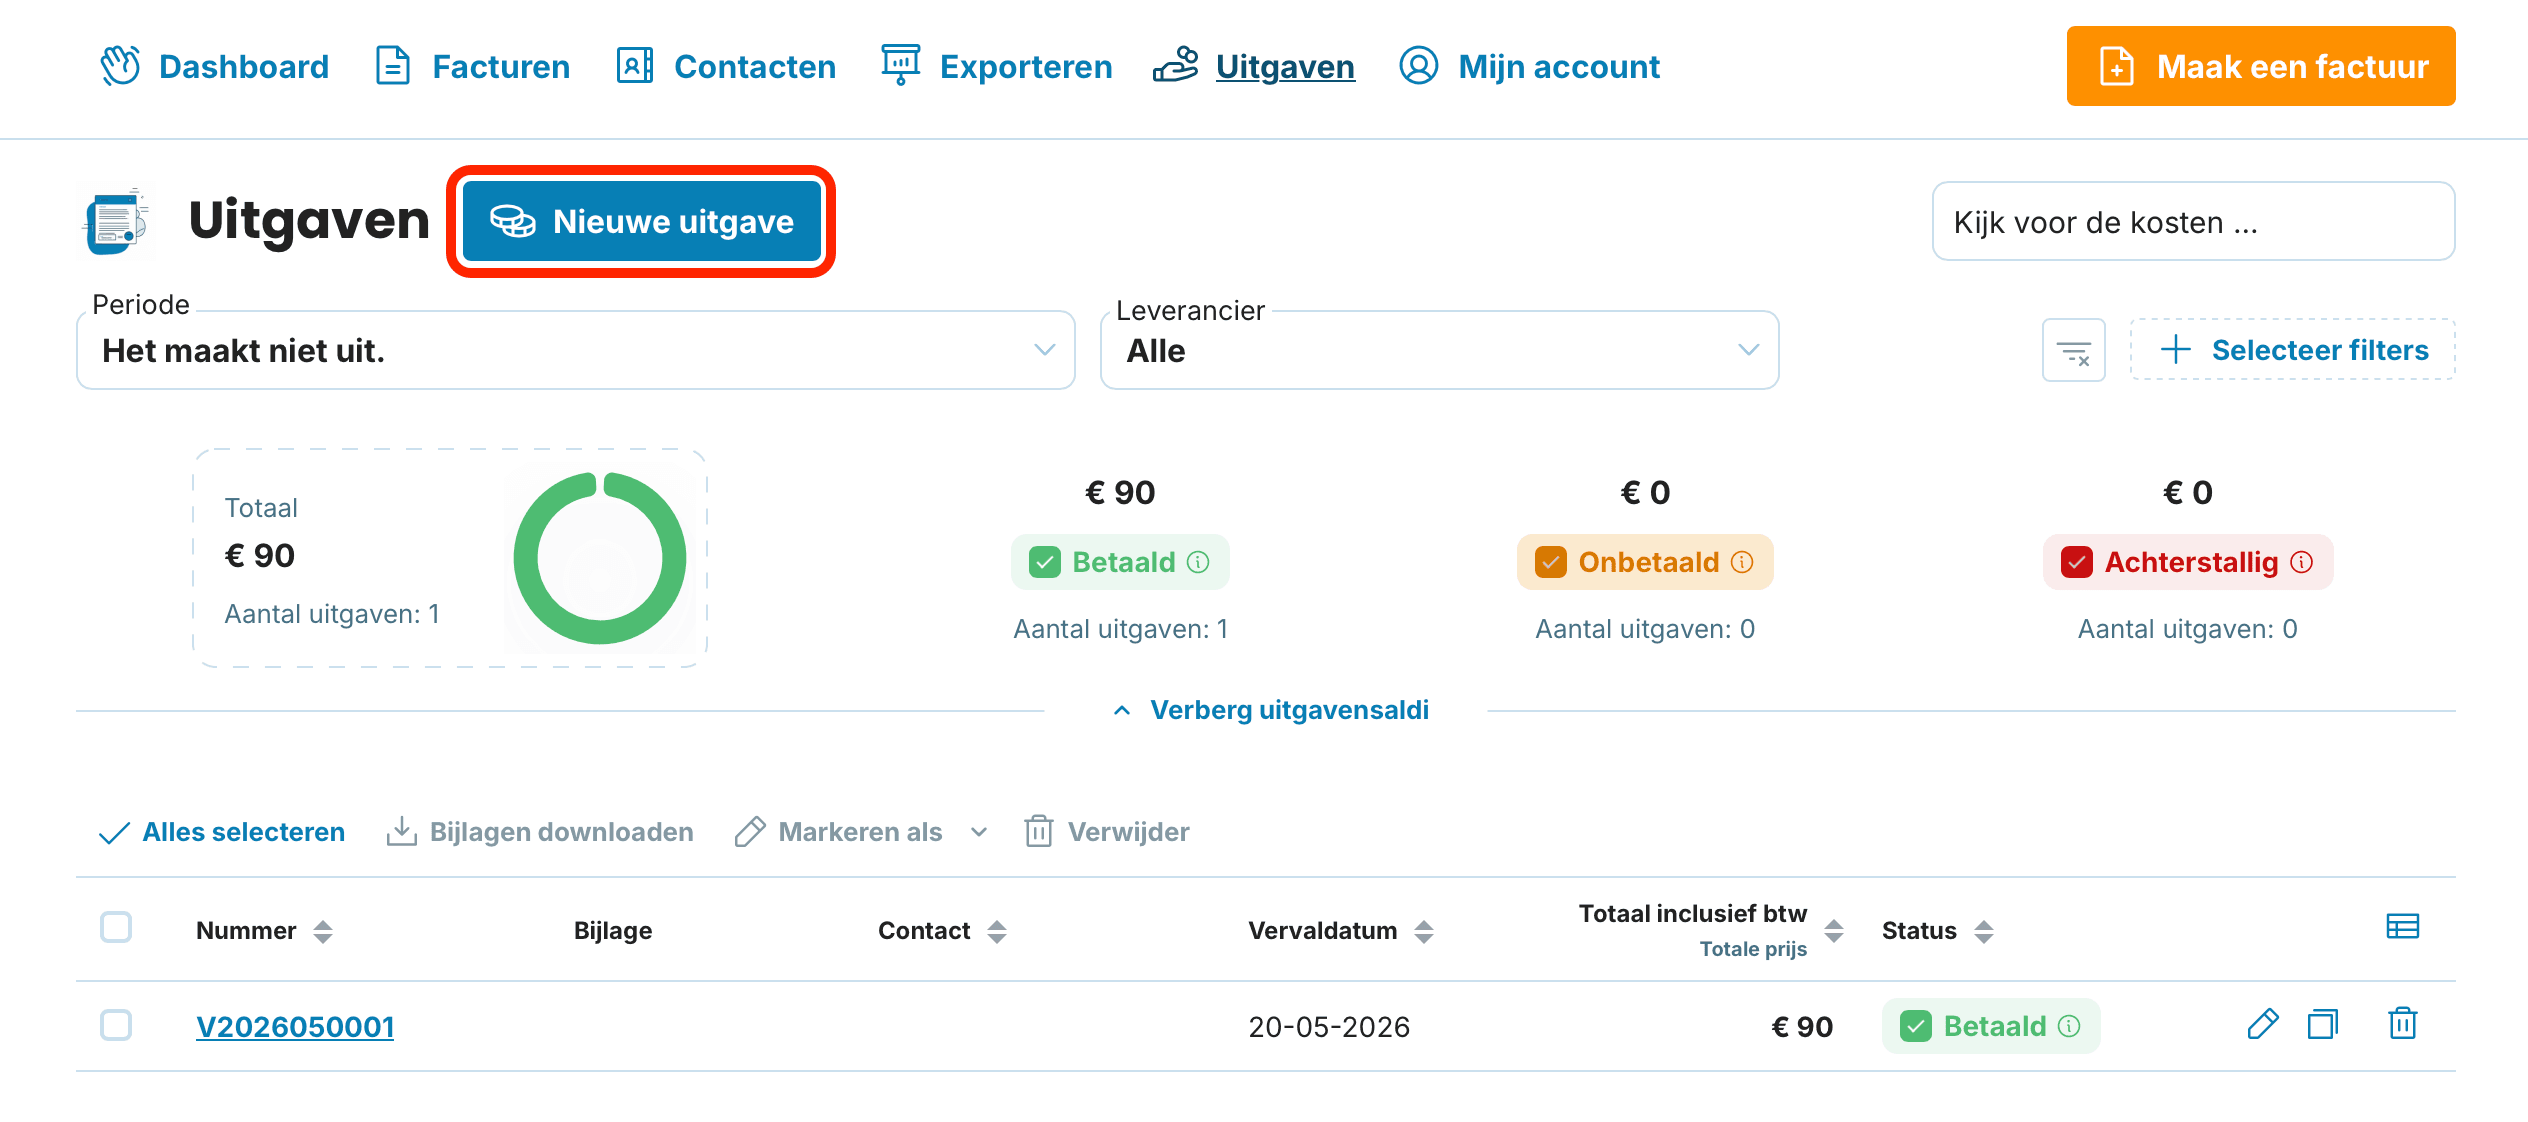The height and width of the screenshot is (1122, 2528).
Task: Click the Bijlagen downloaden download icon
Action: (401, 831)
